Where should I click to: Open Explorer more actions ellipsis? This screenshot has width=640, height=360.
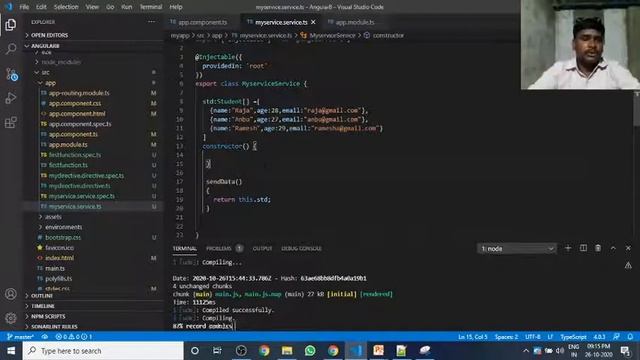point(151,22)
